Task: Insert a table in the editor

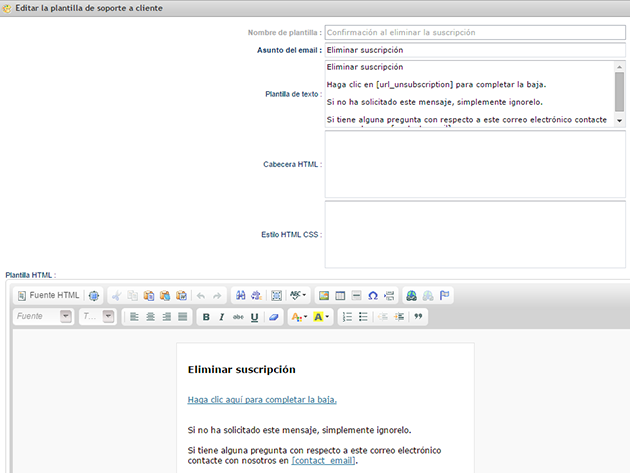Action: (340, 296)
